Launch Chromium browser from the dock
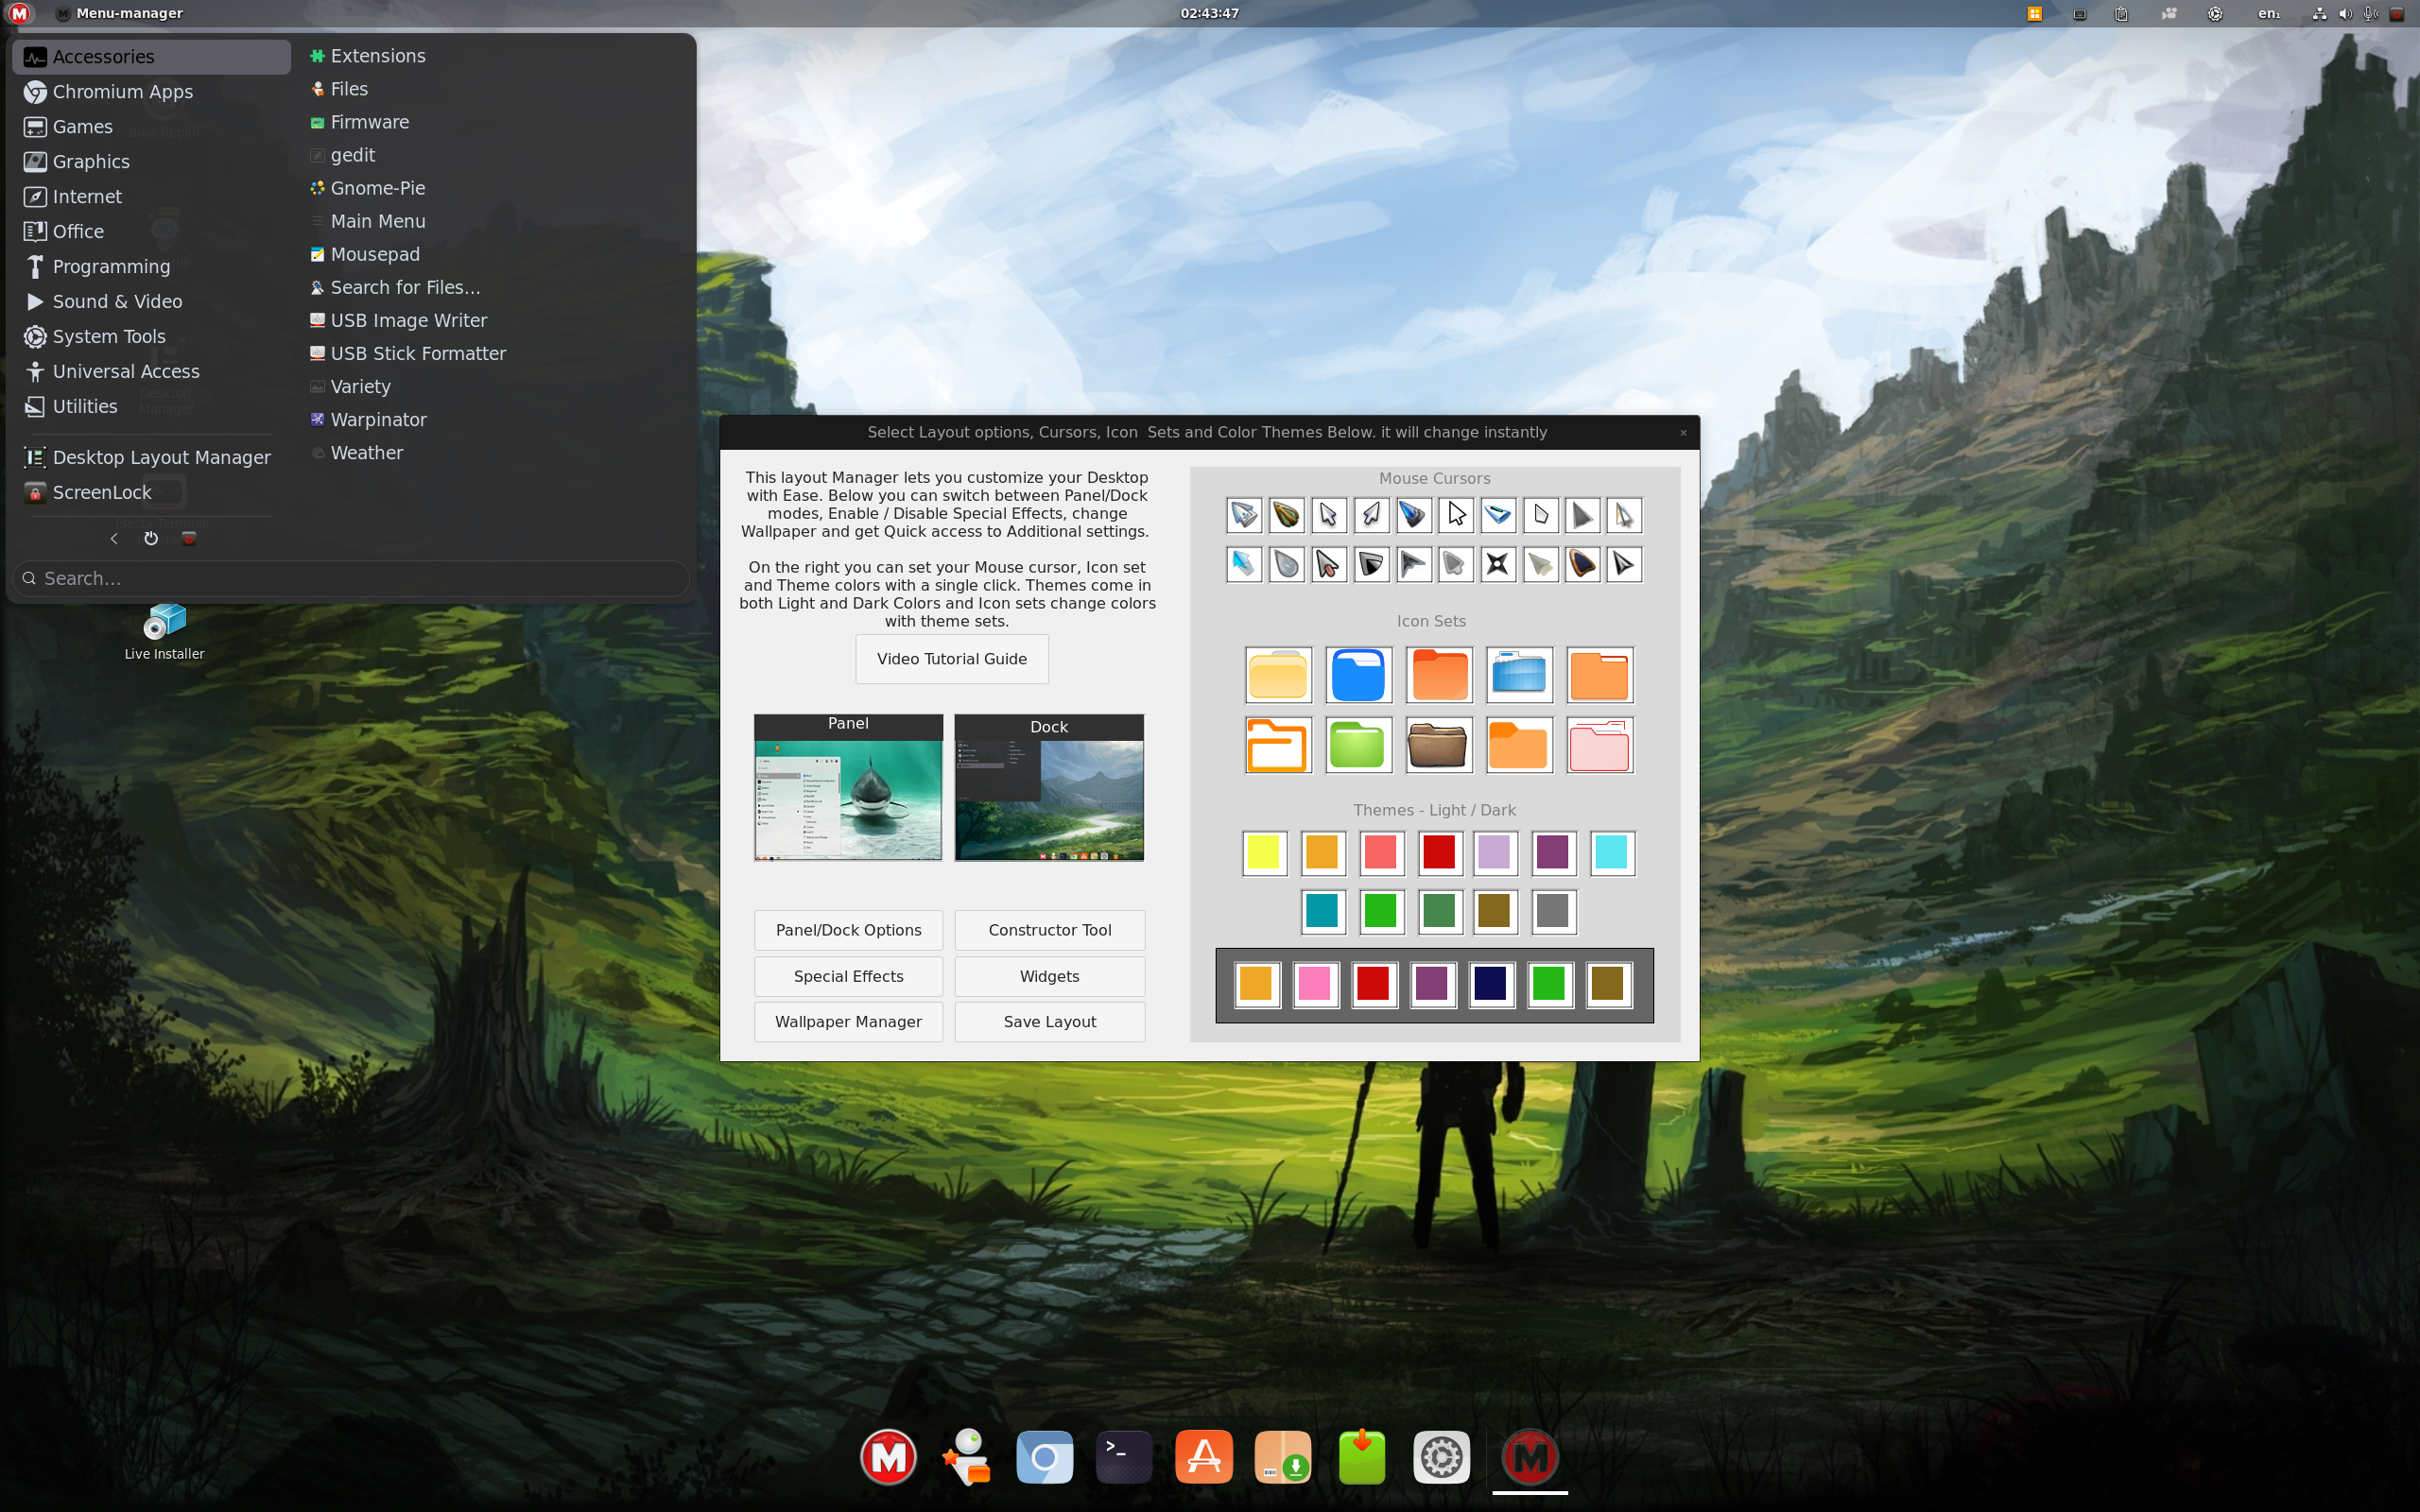The height and width of the screenshot is (1512, 2420). click(x=1044, y=1457)
